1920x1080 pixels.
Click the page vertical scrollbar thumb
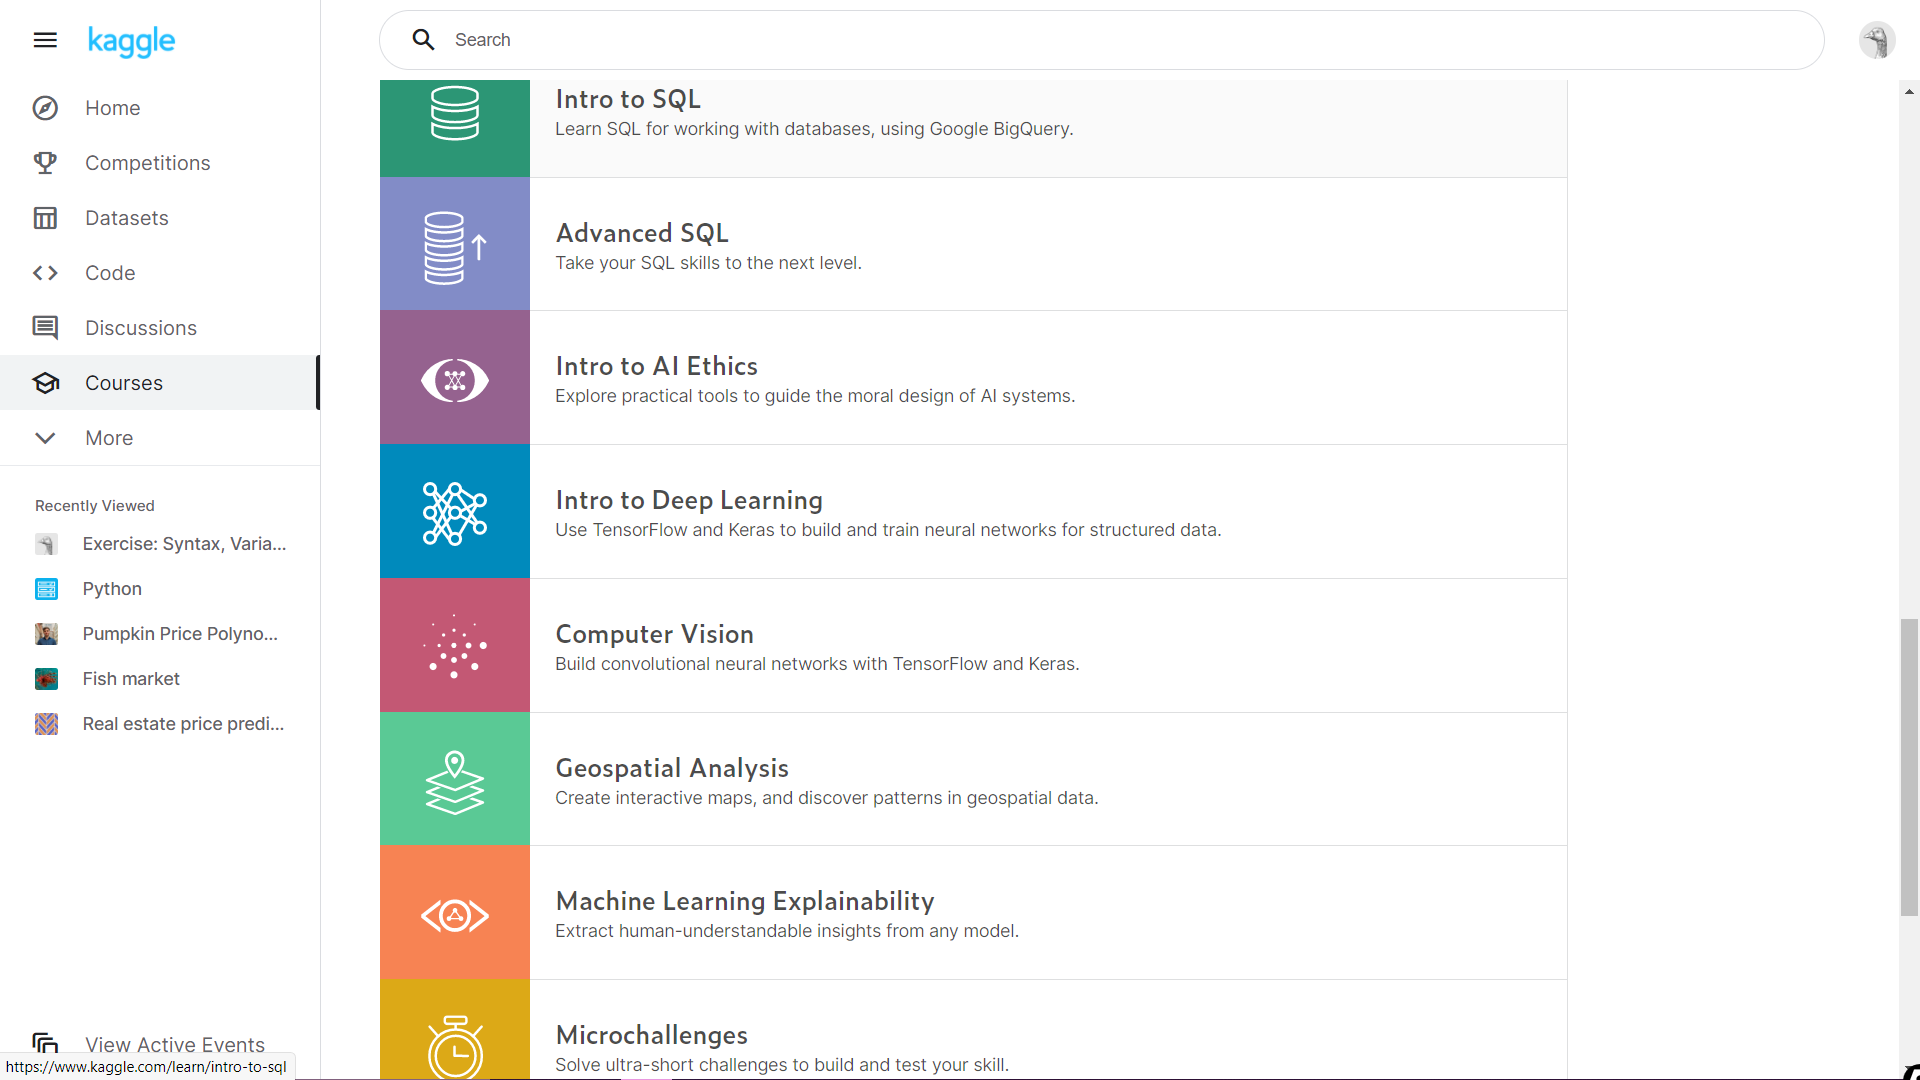1909,767
